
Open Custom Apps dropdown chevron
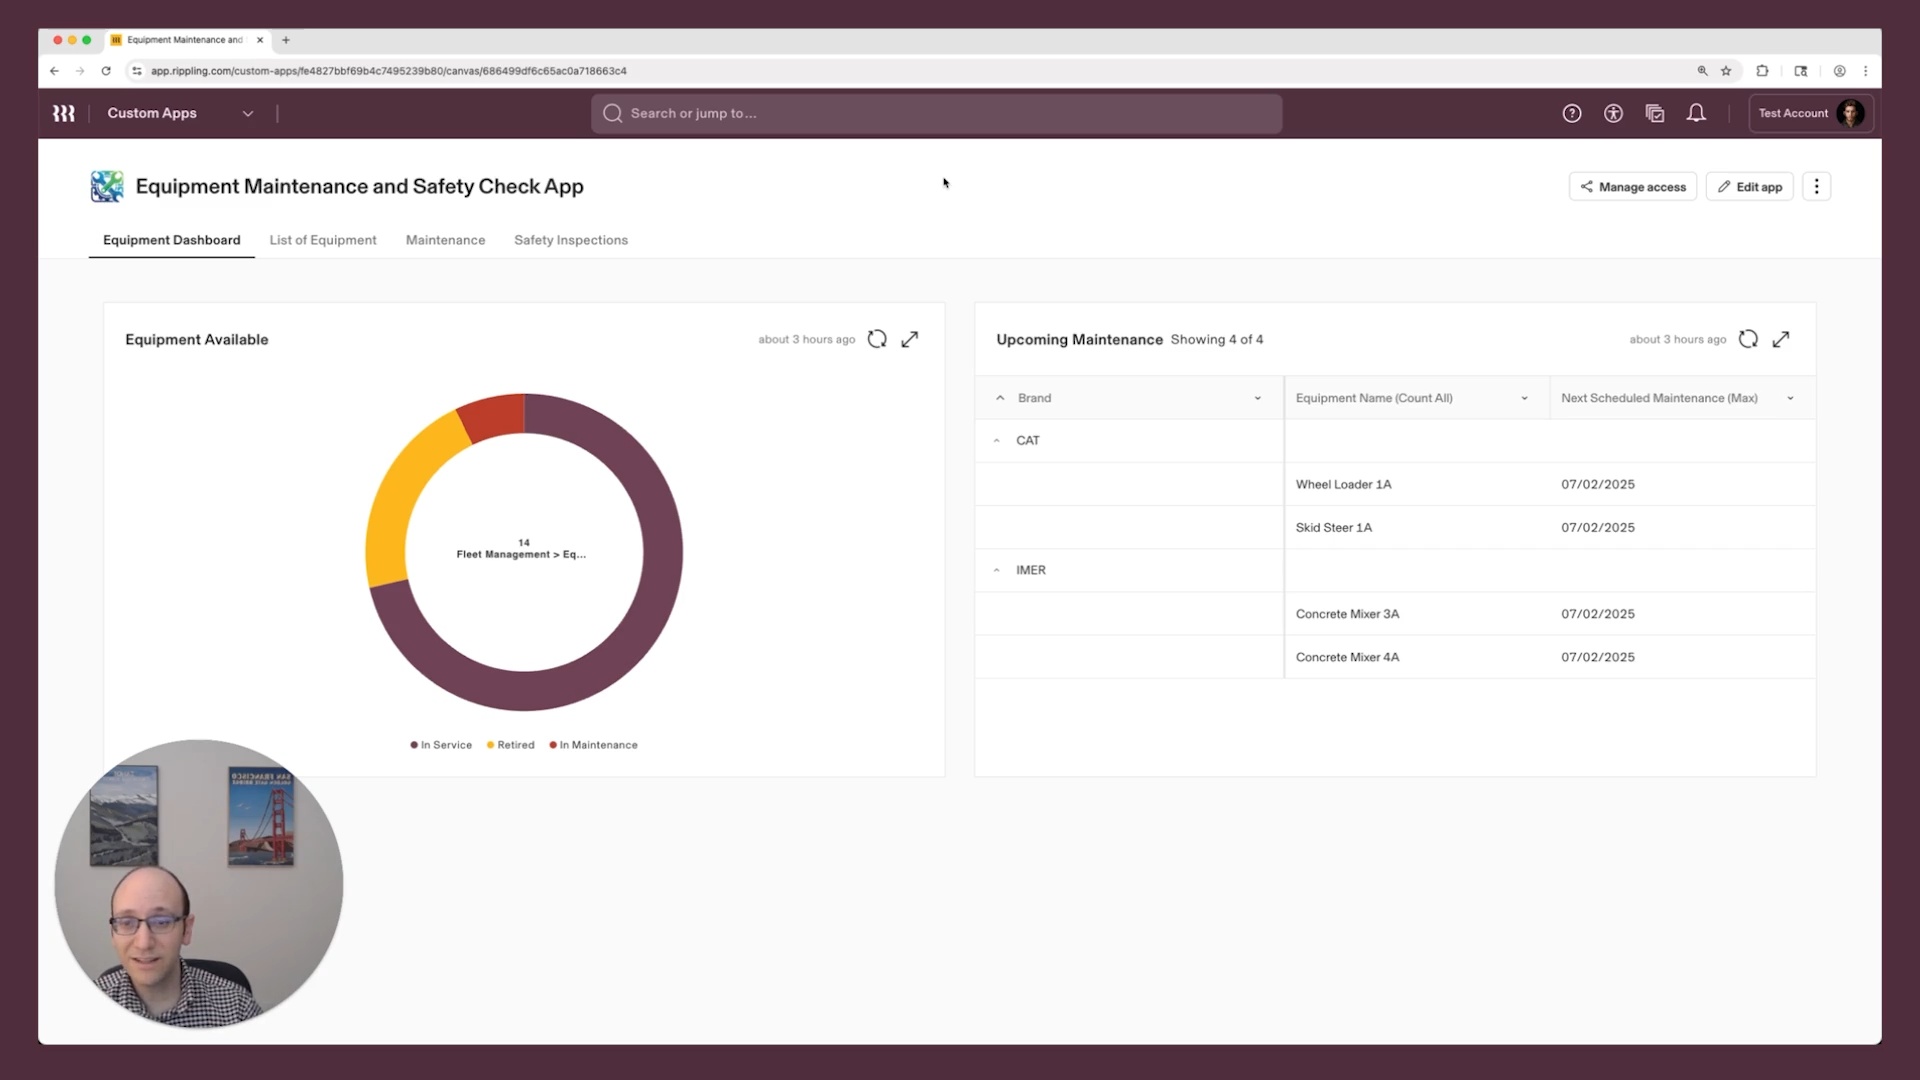248,114
